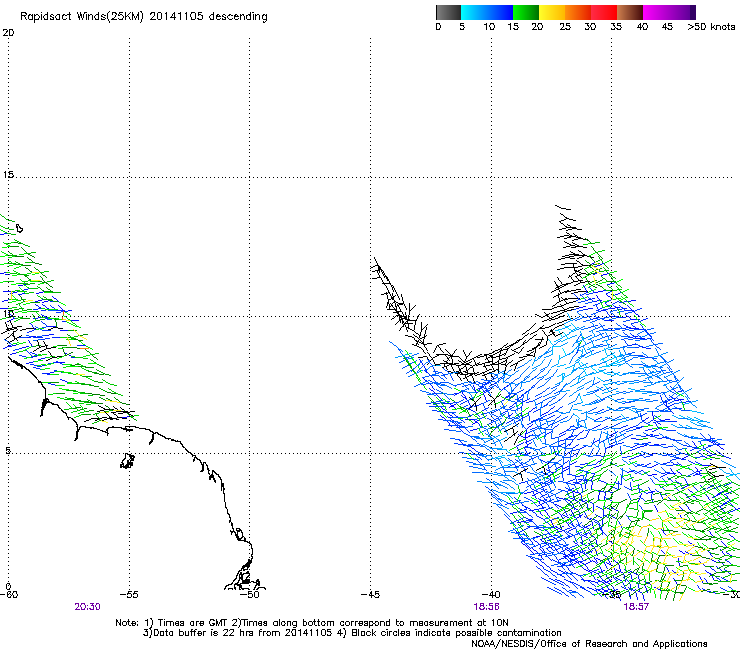Screen dimensions: 740x650
Task: Click the latitude label '5' on left axis
Action: (8, 451)
